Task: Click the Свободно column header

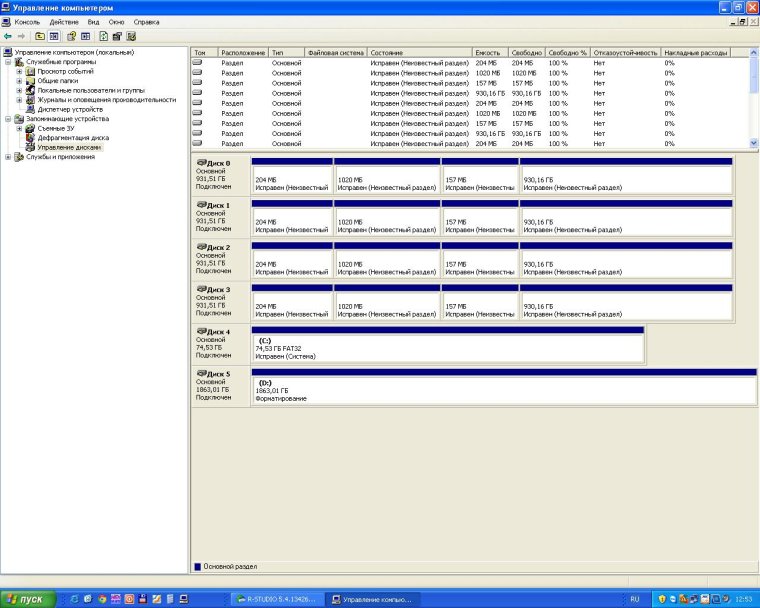Action: point(527,52)
